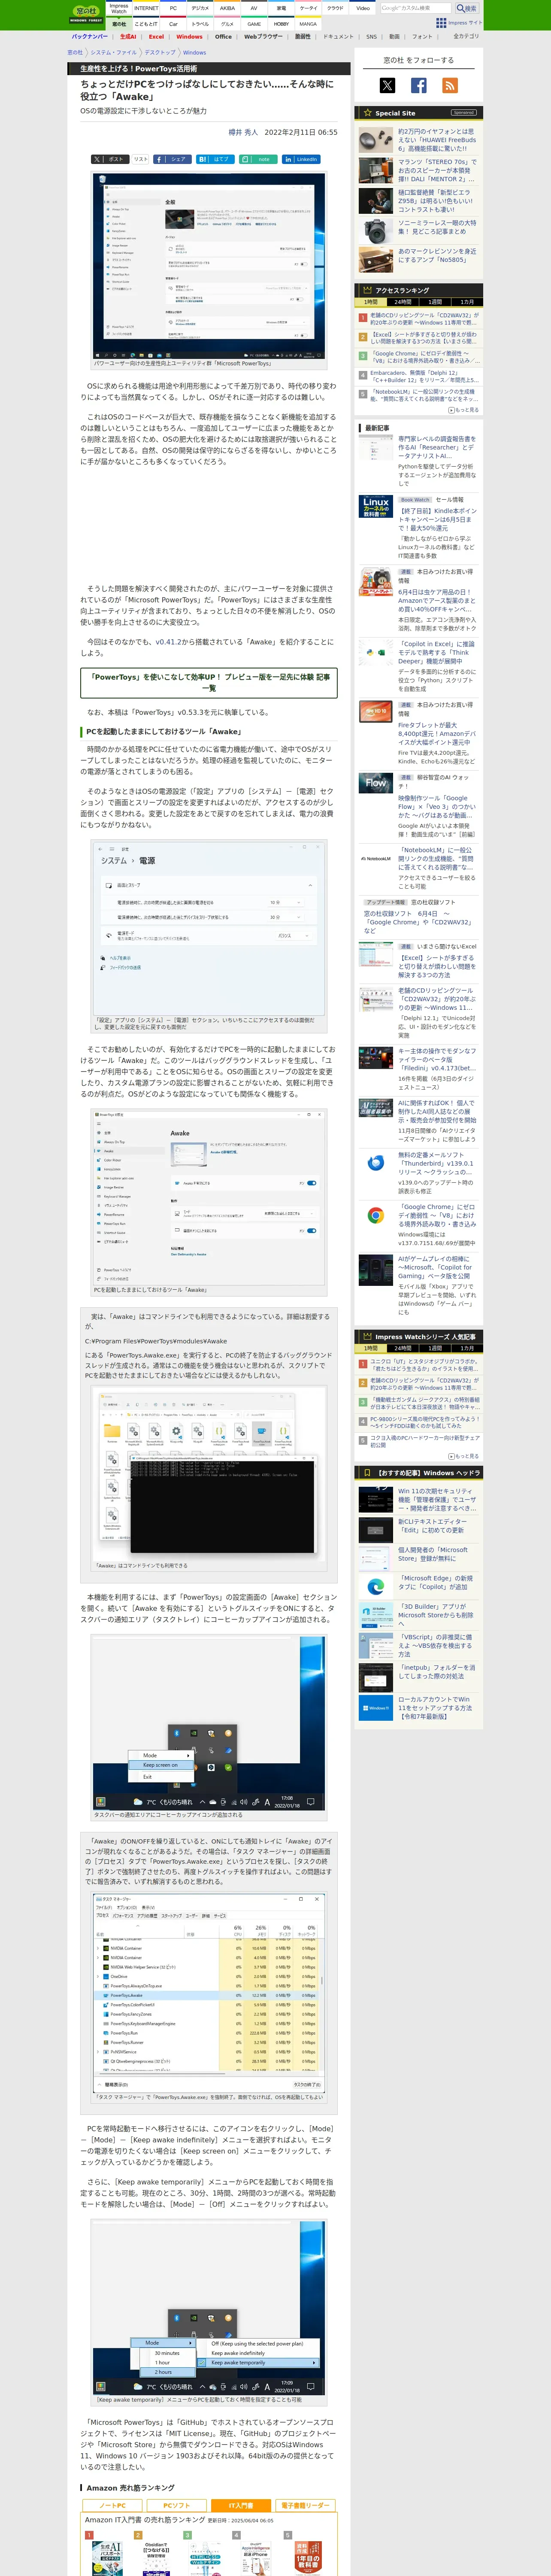Click もっと見る under アクセスランキング
The image size is (551, 2576).
pos(464,410)
